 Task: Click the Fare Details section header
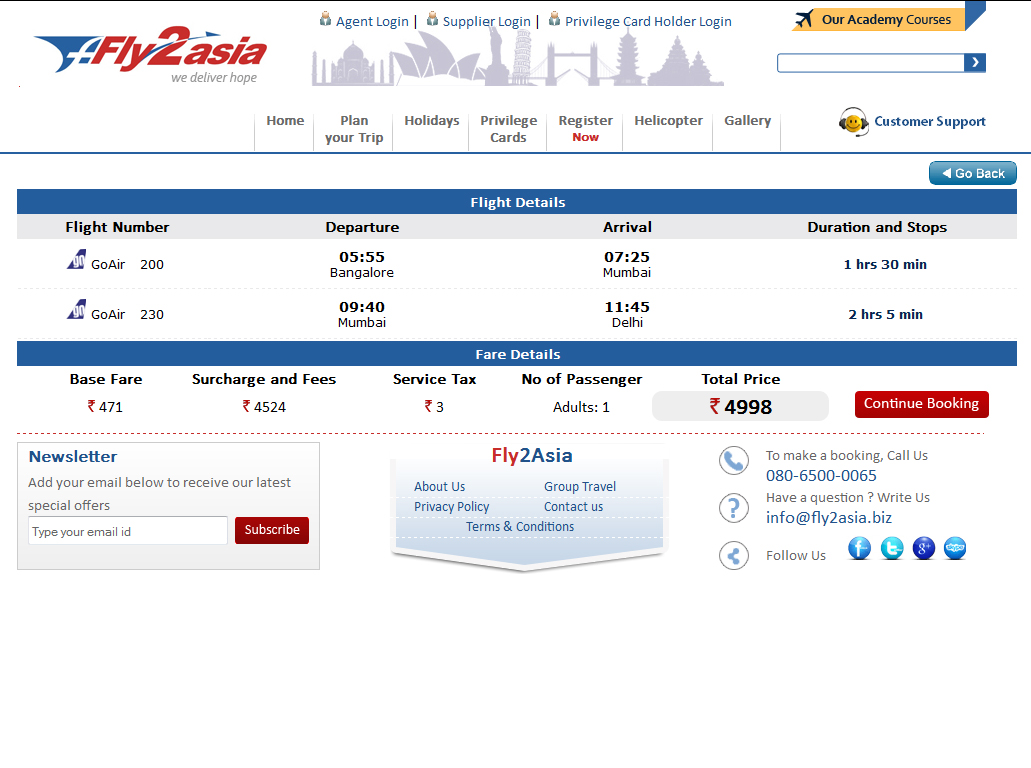517,354
